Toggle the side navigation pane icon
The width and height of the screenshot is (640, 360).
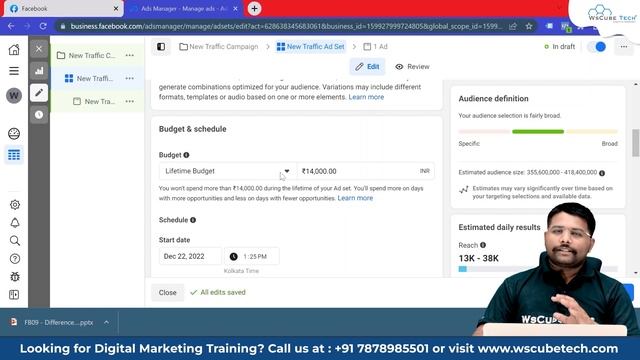point(161,47)
